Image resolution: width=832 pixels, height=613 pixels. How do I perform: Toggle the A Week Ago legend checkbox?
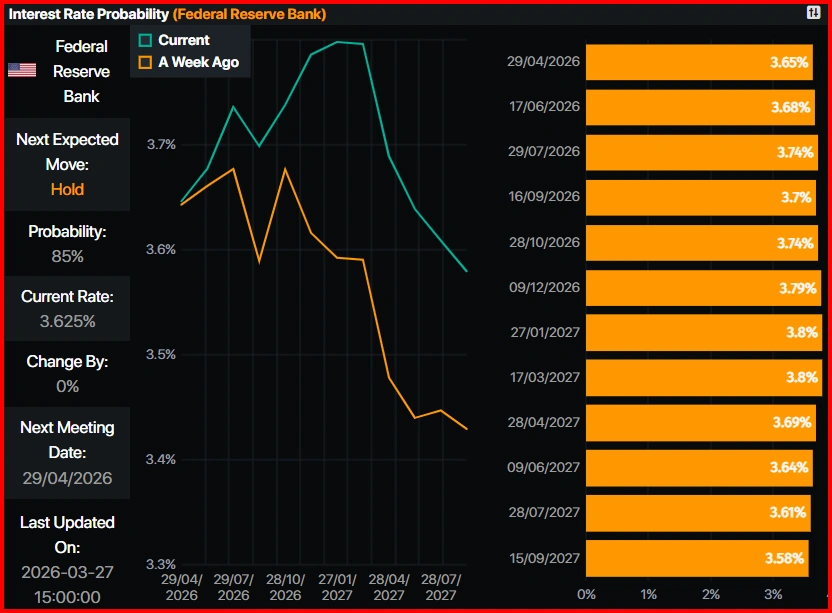pyautogui.click(x=145, y=62)
